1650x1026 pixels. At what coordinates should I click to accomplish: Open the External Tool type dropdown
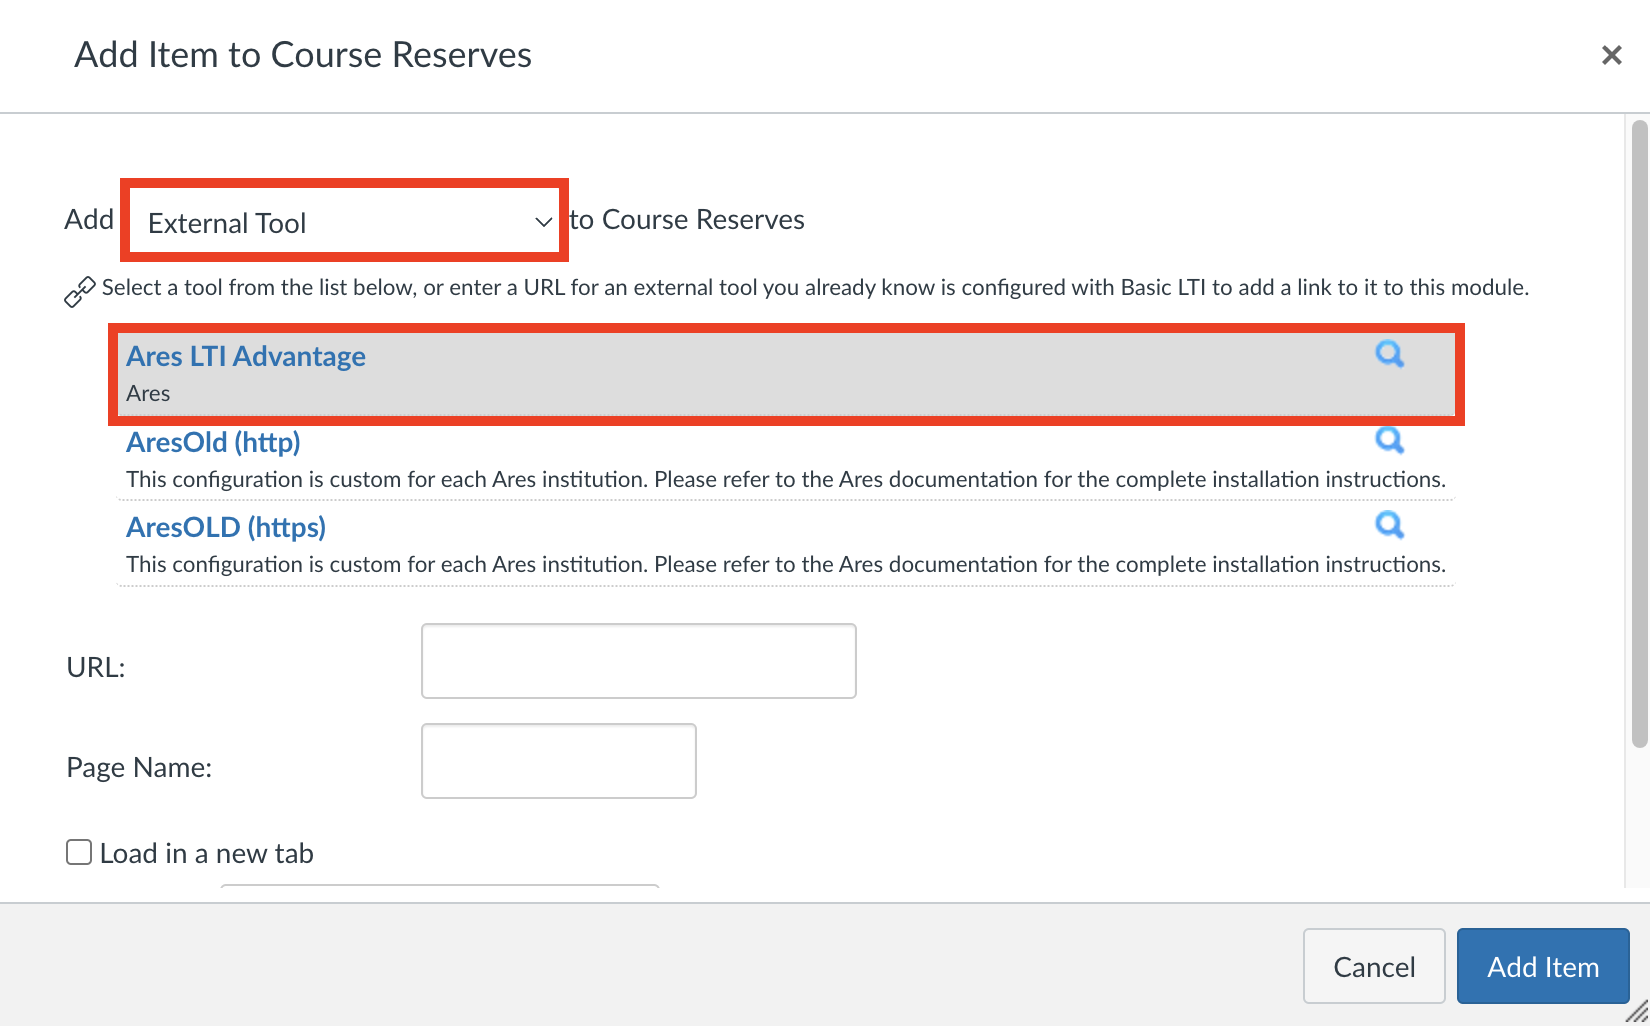[x=344, y=222]
